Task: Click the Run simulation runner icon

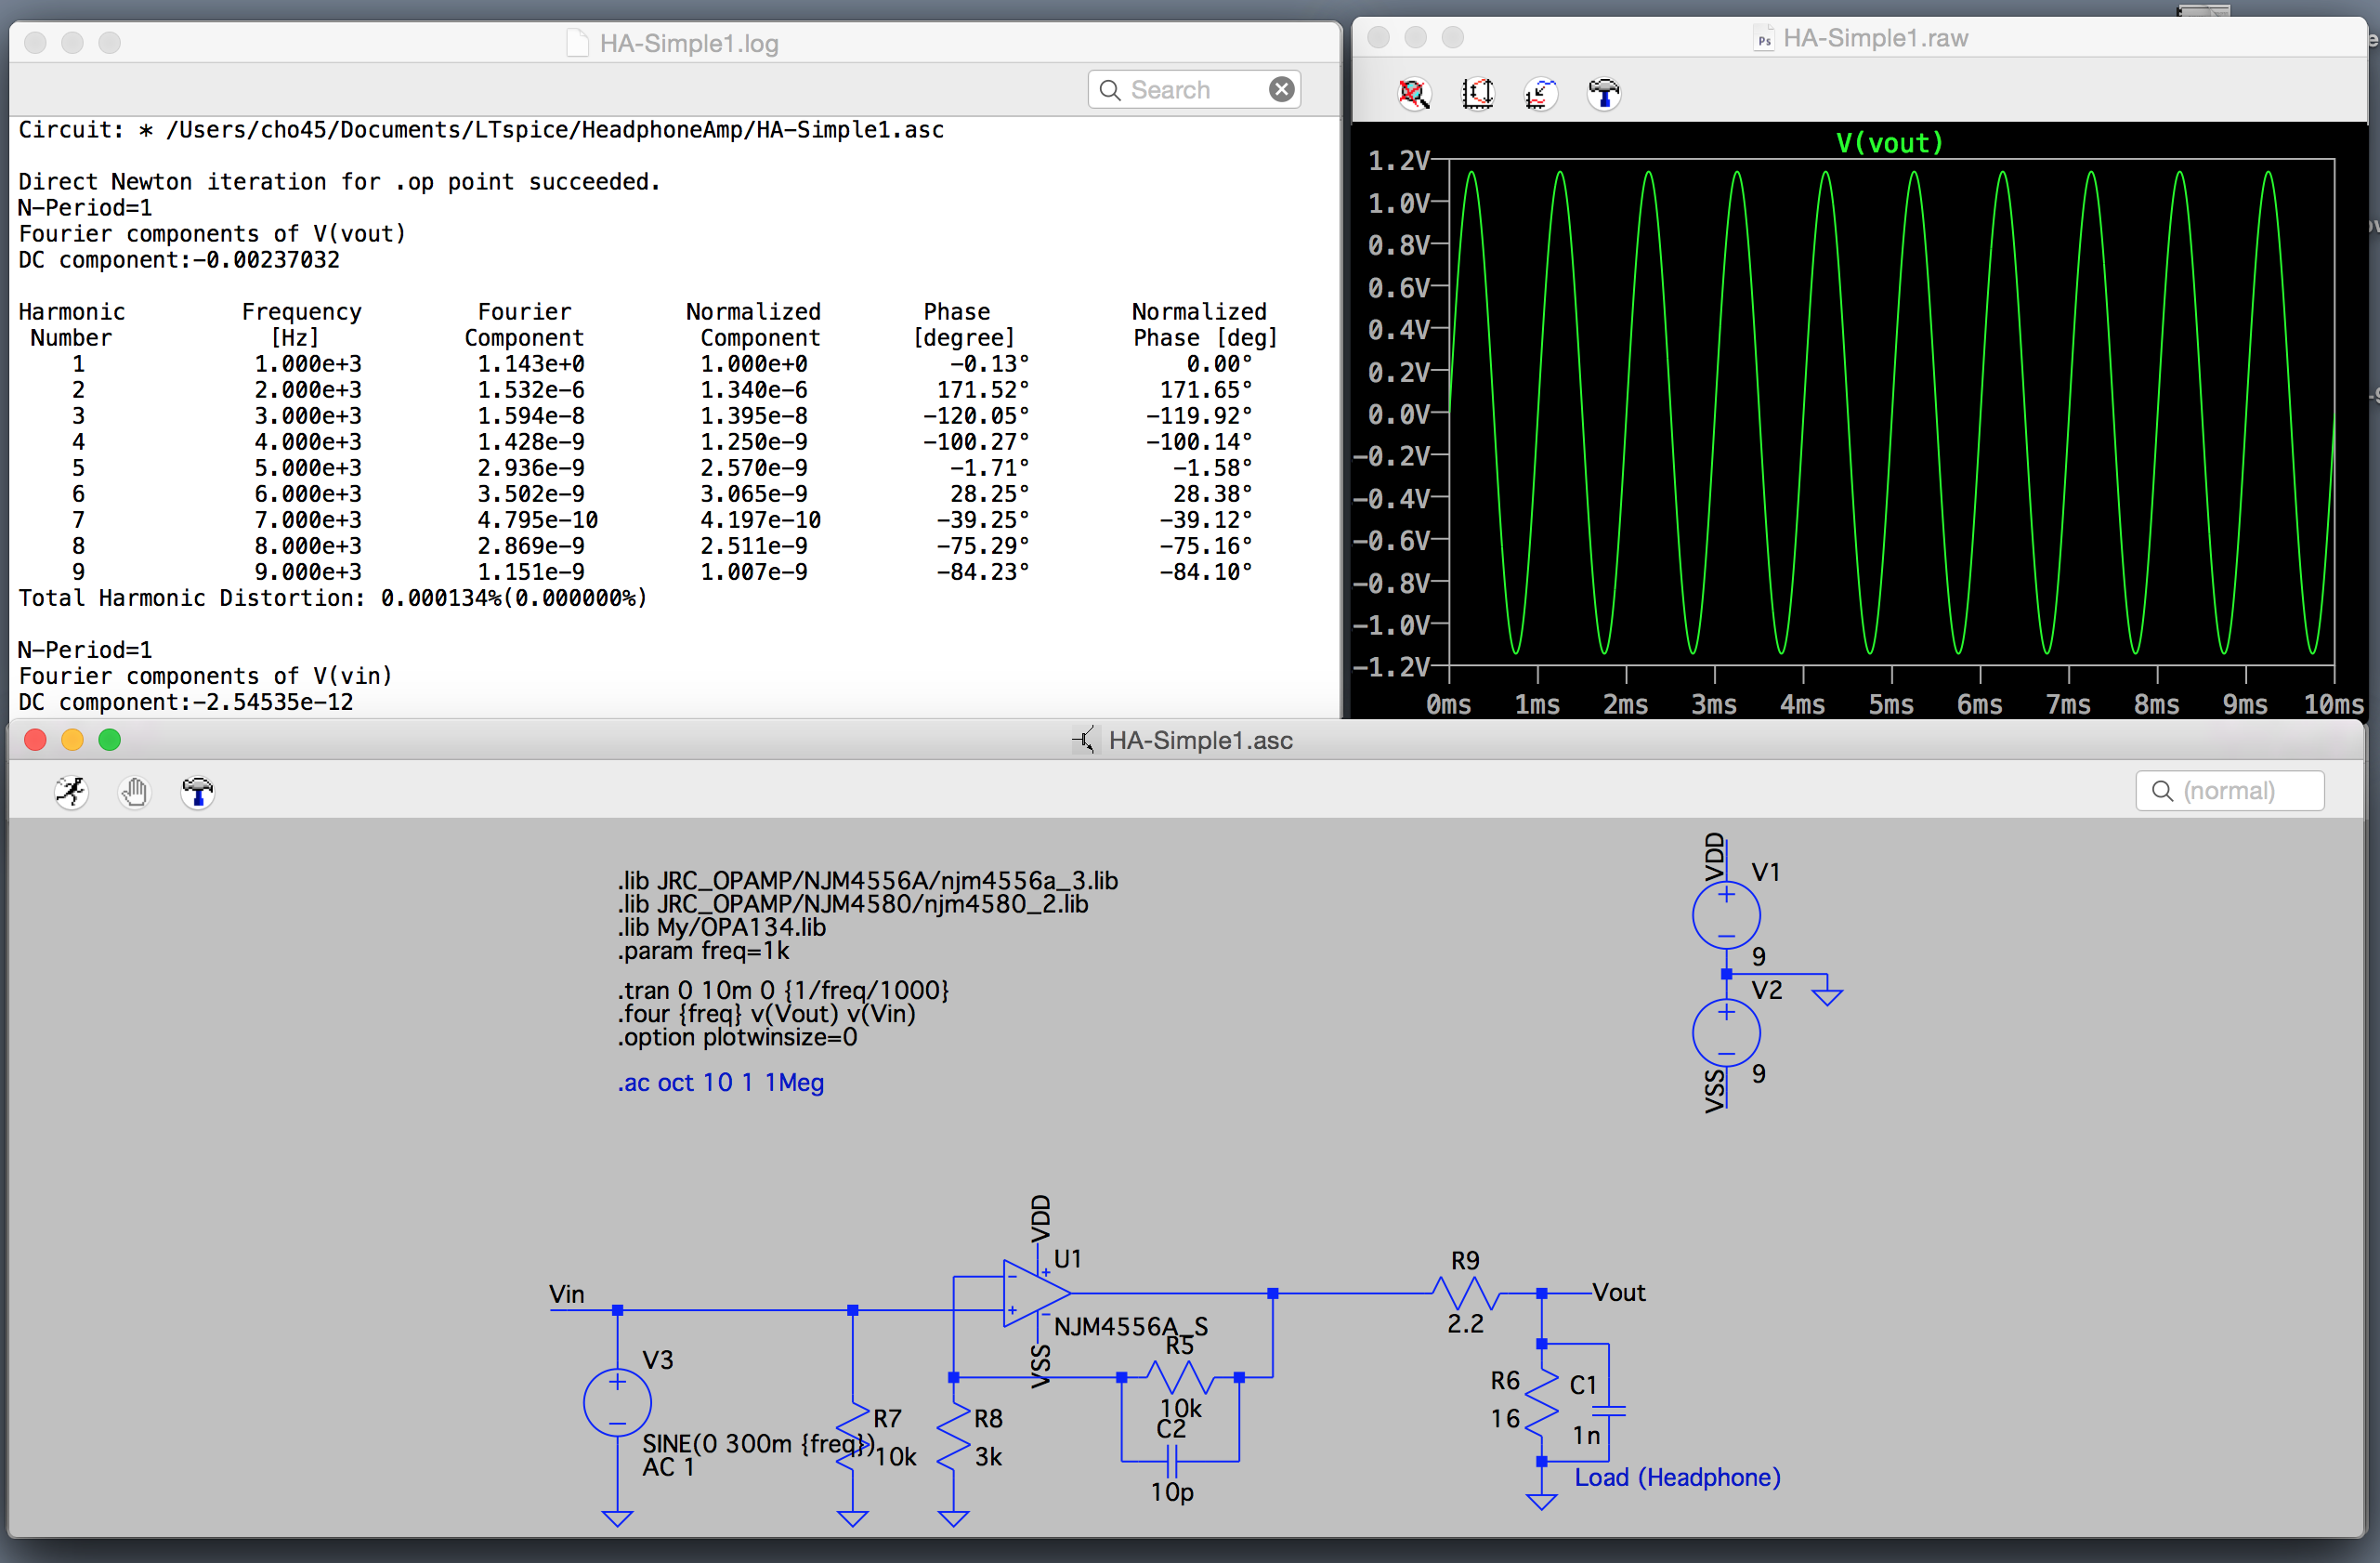Action: [71, 792]
